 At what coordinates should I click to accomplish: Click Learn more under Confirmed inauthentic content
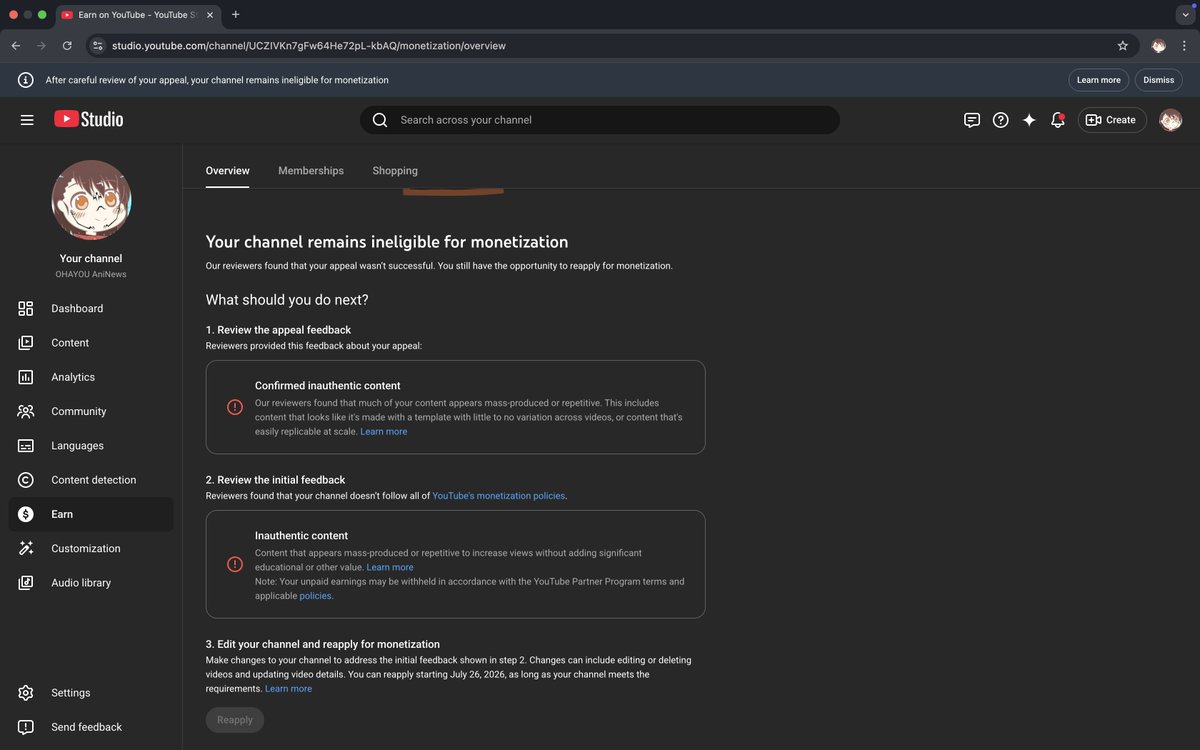(384, 432)
